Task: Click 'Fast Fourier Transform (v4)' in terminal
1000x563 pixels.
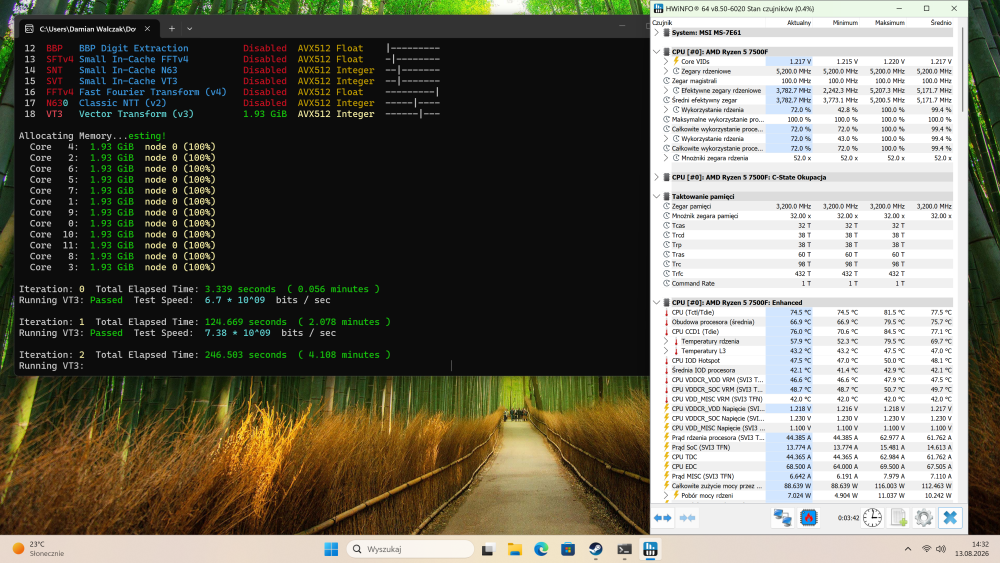Action: coord(152,92)
